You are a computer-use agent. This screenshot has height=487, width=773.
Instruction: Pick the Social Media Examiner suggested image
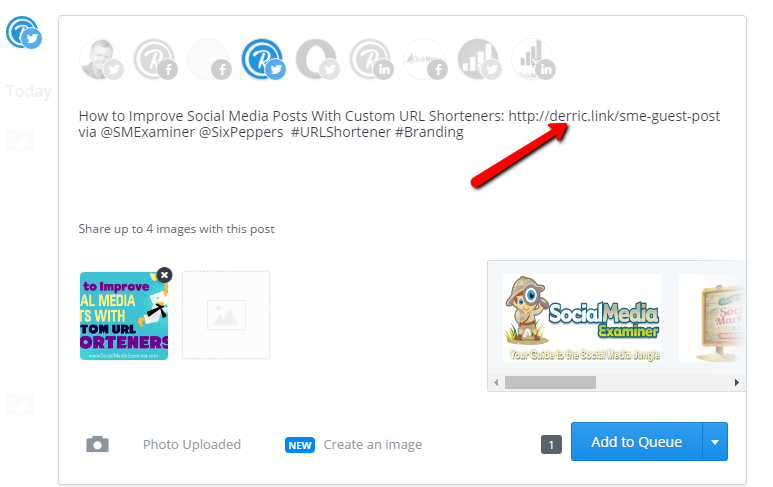point(582,318)
